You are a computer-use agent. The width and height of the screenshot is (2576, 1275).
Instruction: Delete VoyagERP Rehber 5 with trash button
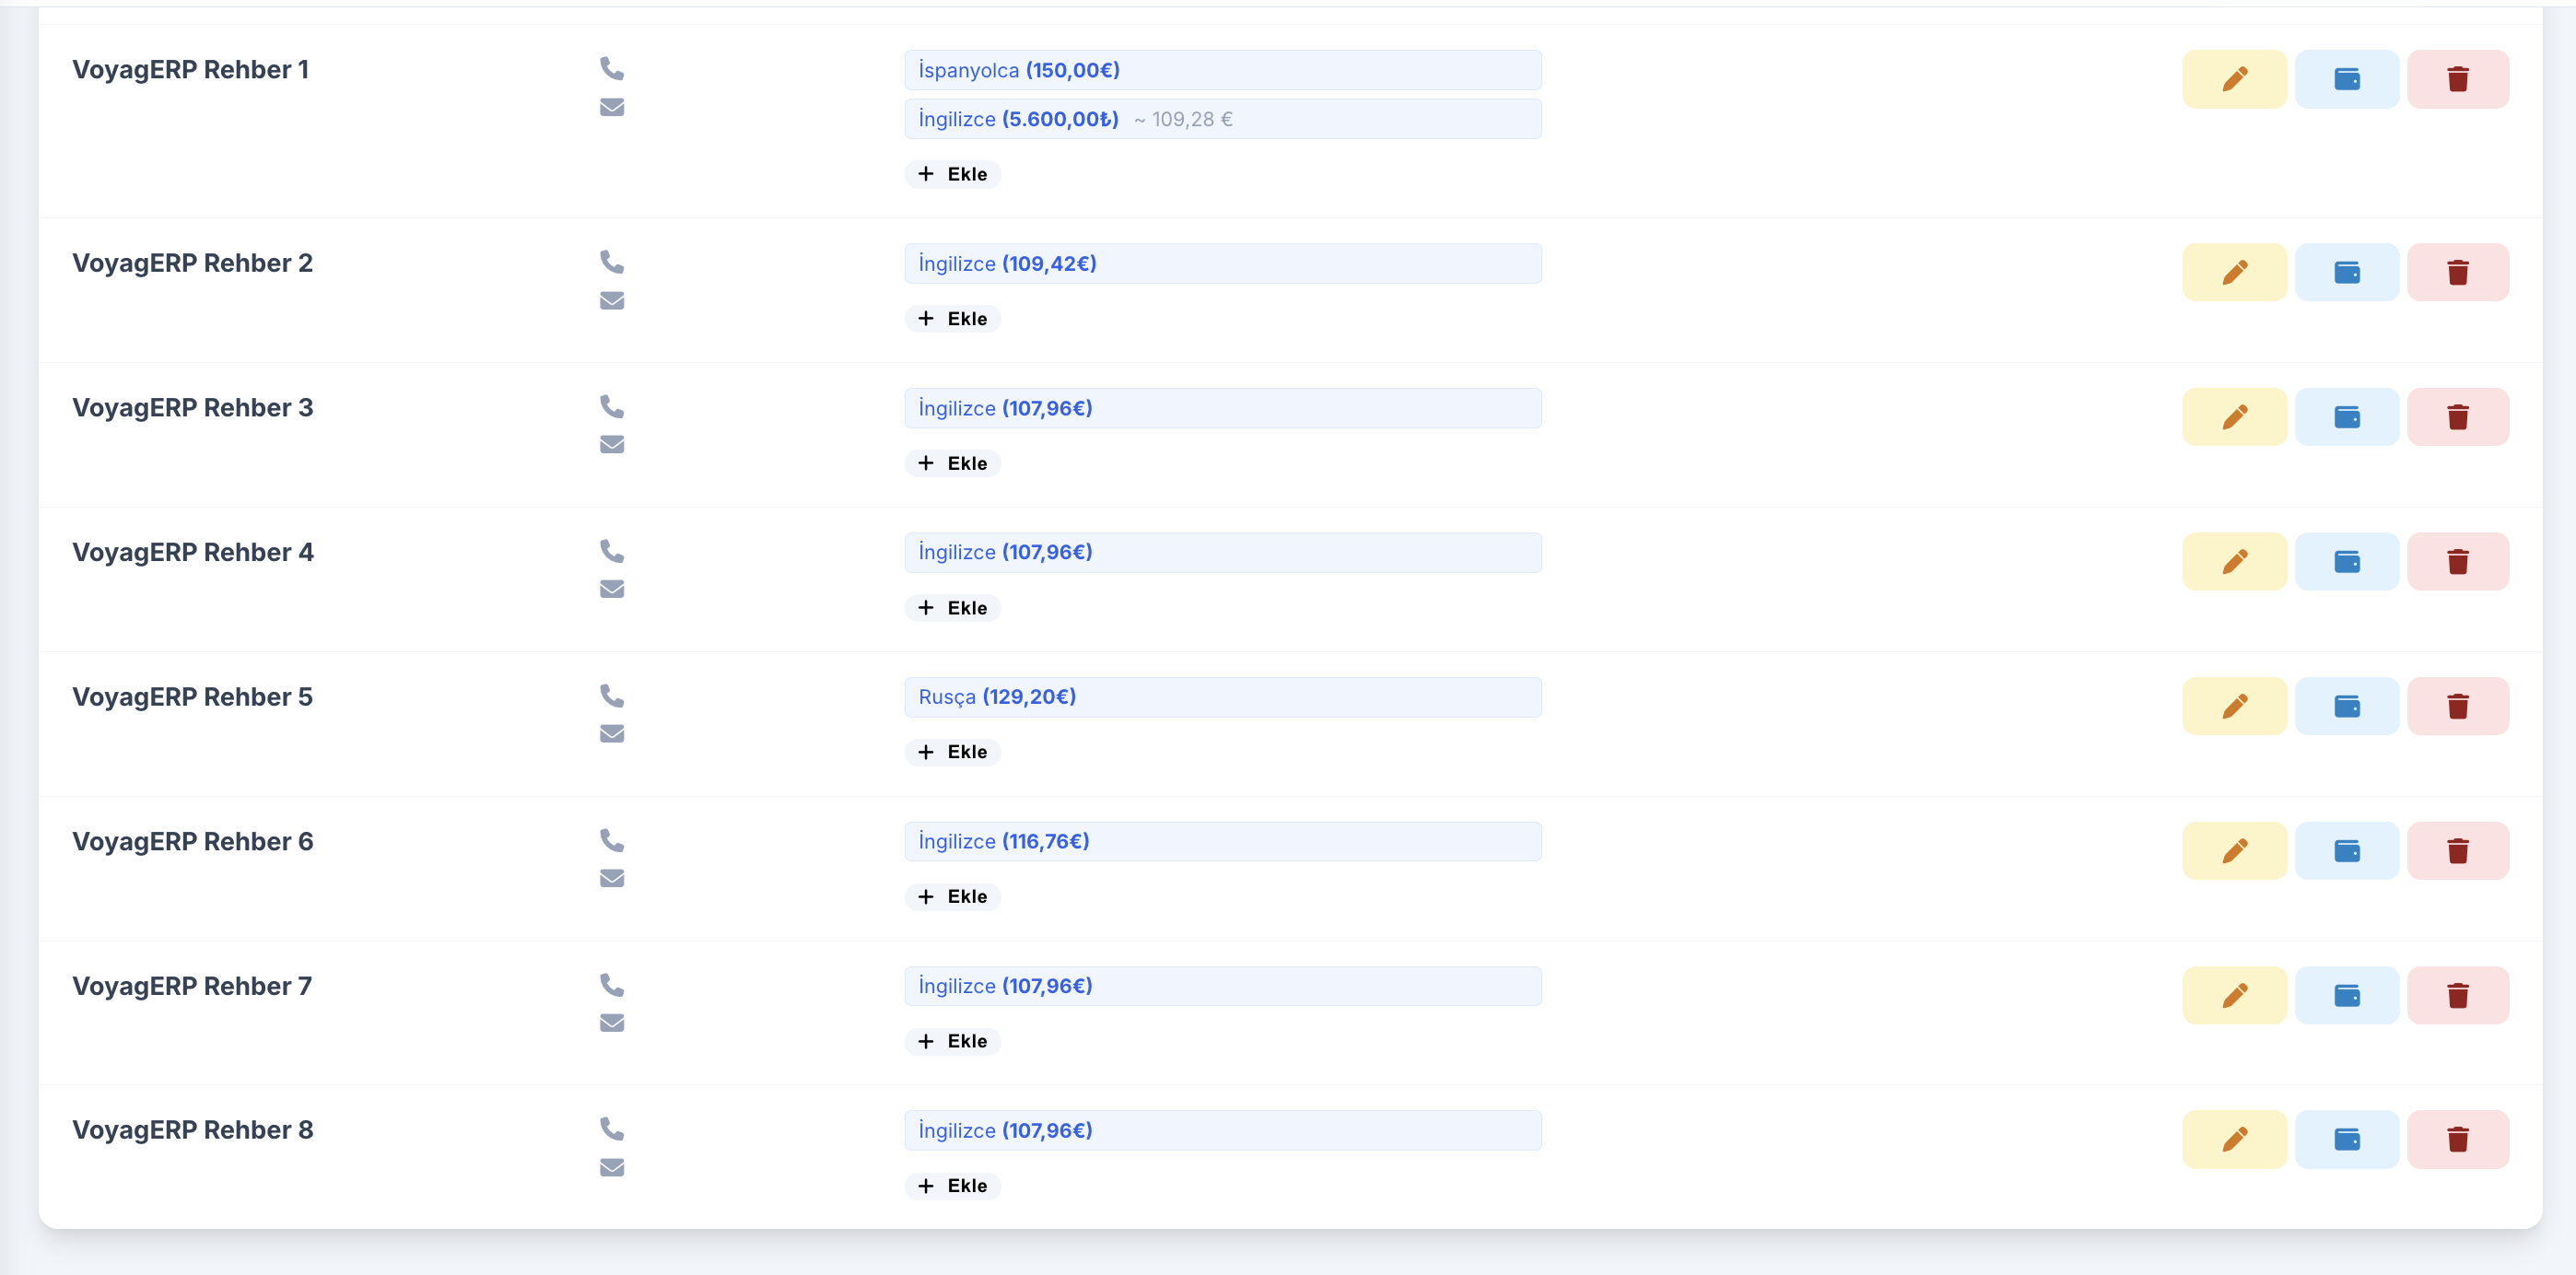(2457, 706)
